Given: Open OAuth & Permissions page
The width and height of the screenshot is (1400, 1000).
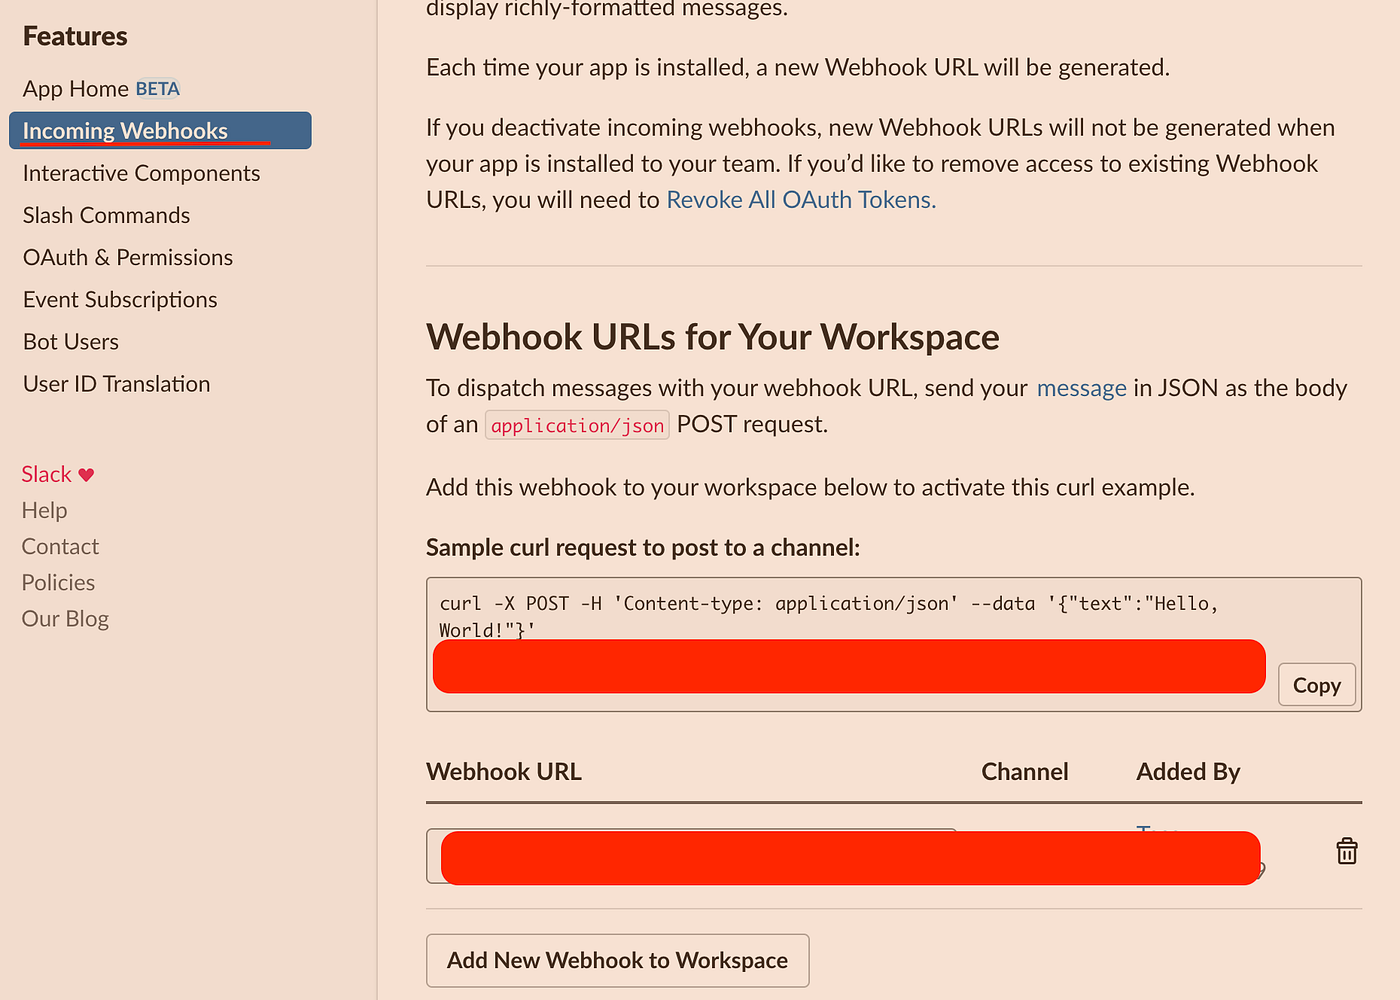Looking at the screenshot, I should (x=128, y=257).
